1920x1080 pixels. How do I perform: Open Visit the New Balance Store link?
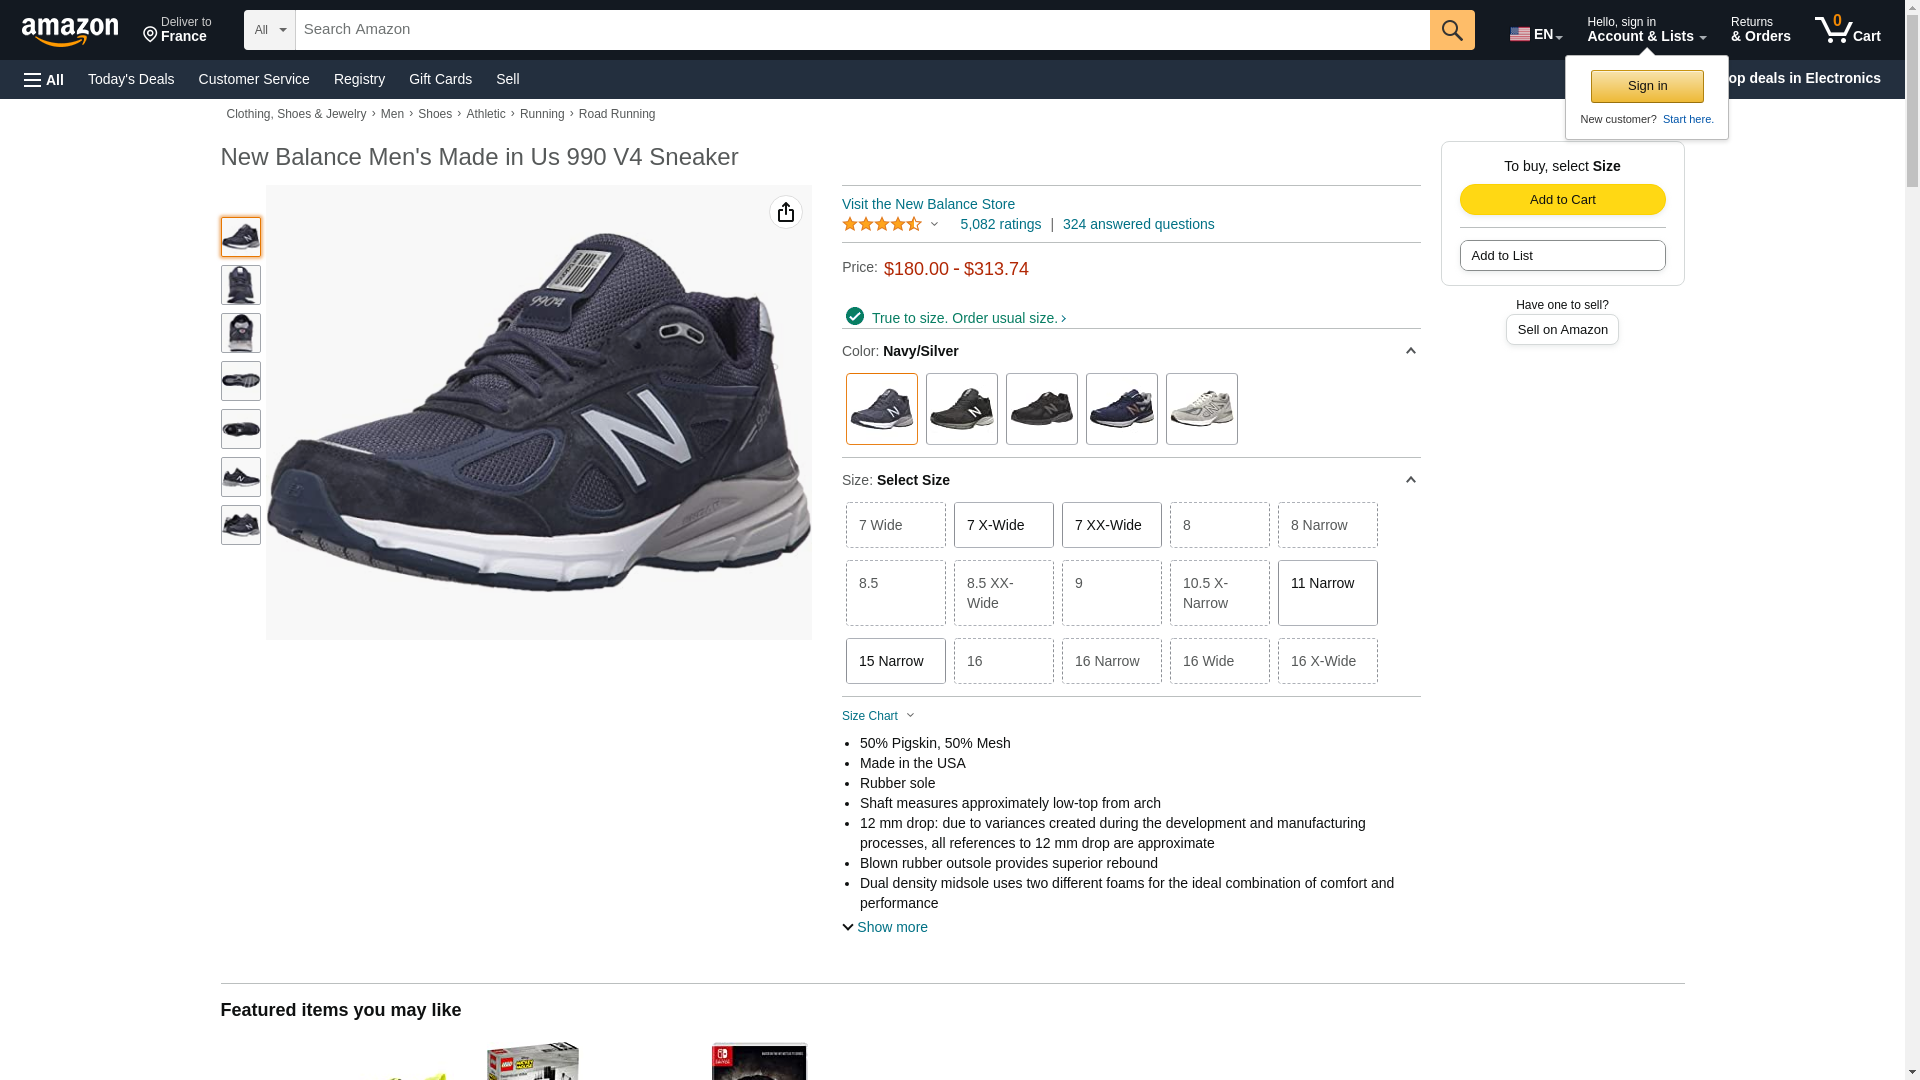pos(928,204)
